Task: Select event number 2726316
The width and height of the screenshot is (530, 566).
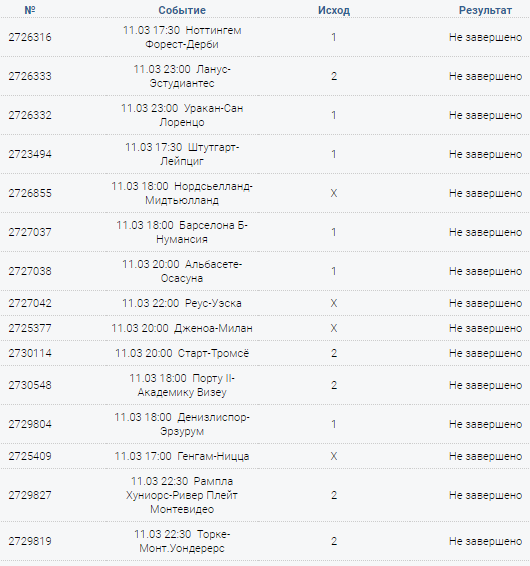Action: coord(30,37)
